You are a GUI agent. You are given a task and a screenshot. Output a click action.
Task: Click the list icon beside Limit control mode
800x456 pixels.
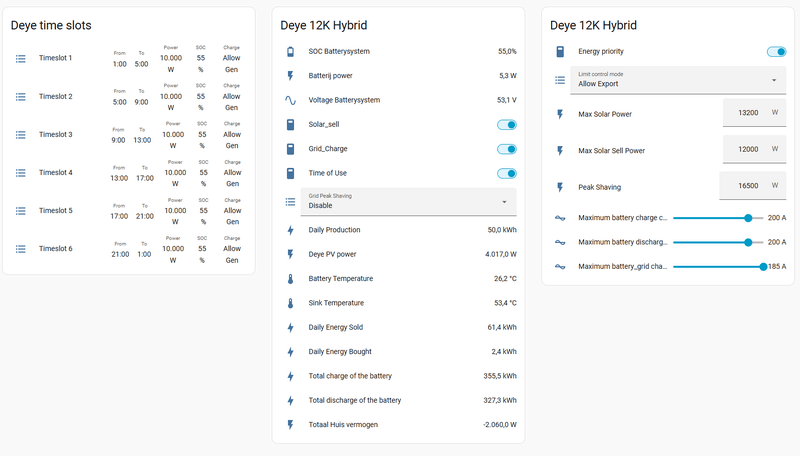(x=560, y=80)
